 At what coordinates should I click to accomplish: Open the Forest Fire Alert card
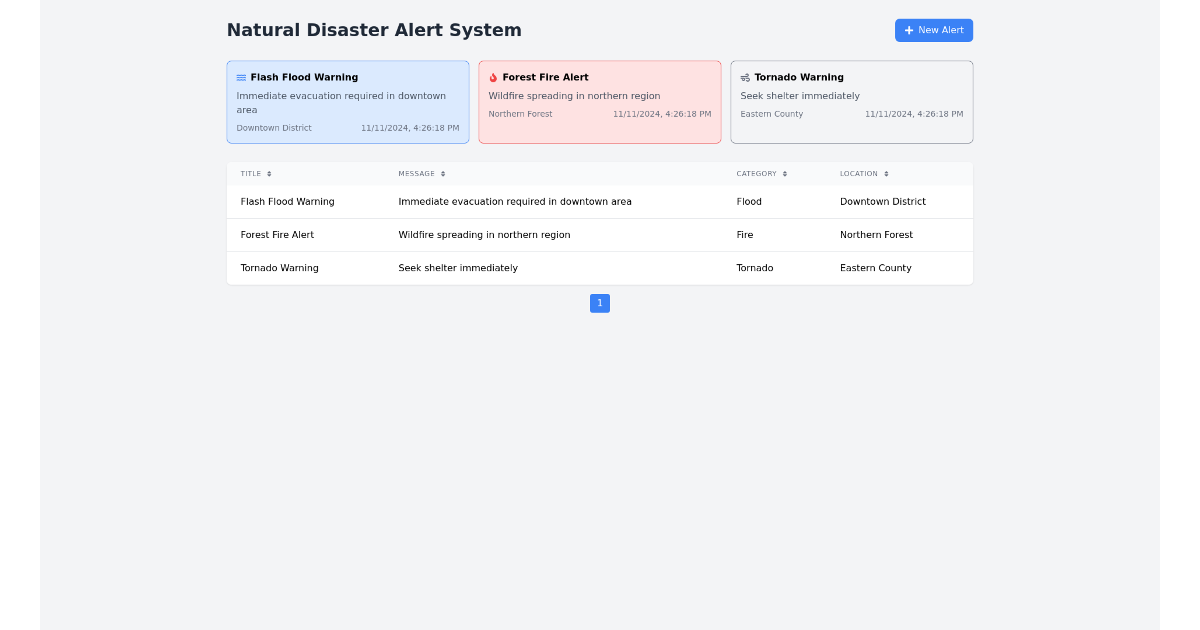(x=600, y=101)
